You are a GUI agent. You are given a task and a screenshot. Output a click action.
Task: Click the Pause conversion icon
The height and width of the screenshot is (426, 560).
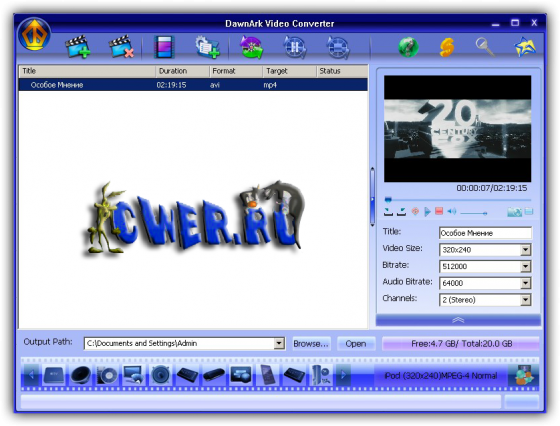295,47
